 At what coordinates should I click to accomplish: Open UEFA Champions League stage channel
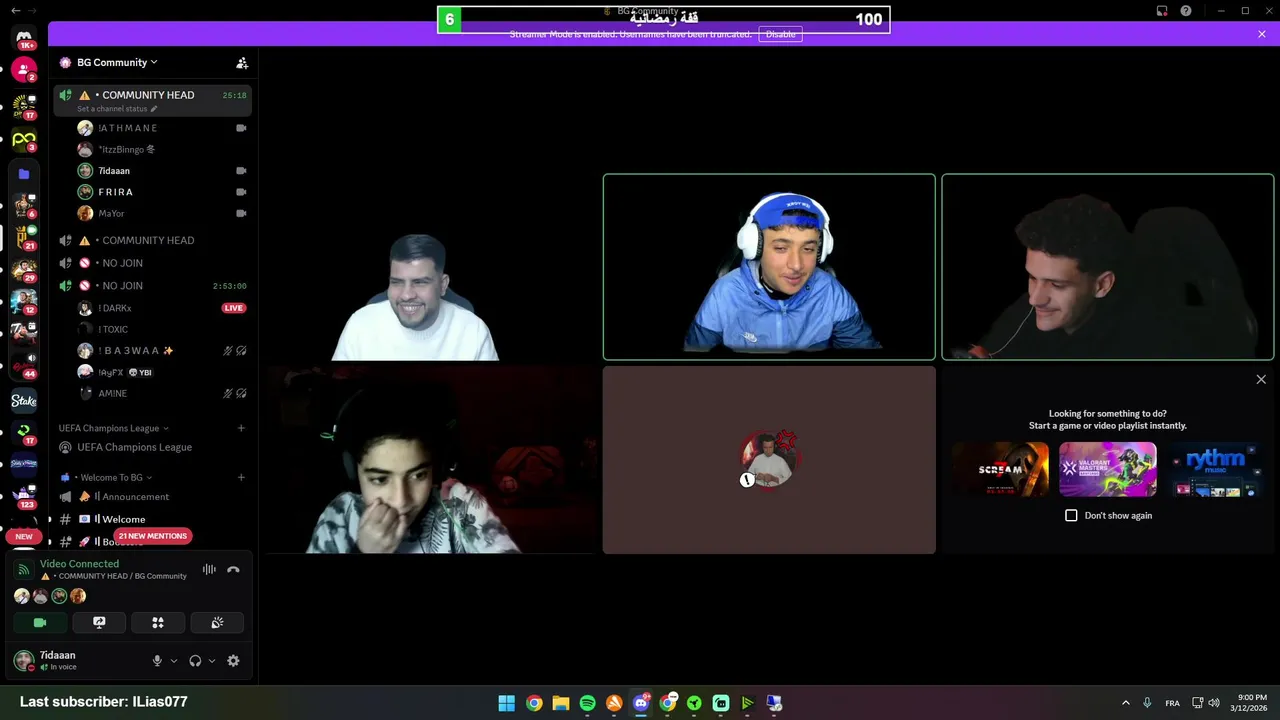pos(152,447)
